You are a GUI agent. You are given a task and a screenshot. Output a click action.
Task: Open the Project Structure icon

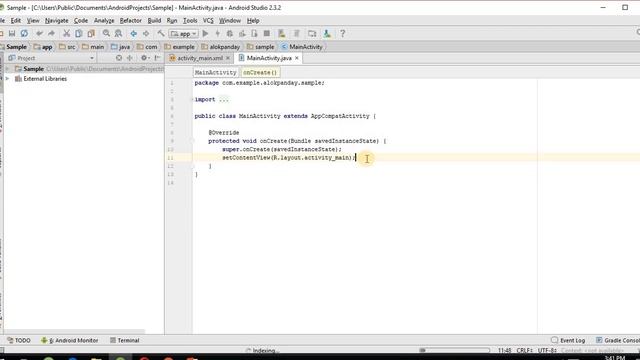click(312, 33)
